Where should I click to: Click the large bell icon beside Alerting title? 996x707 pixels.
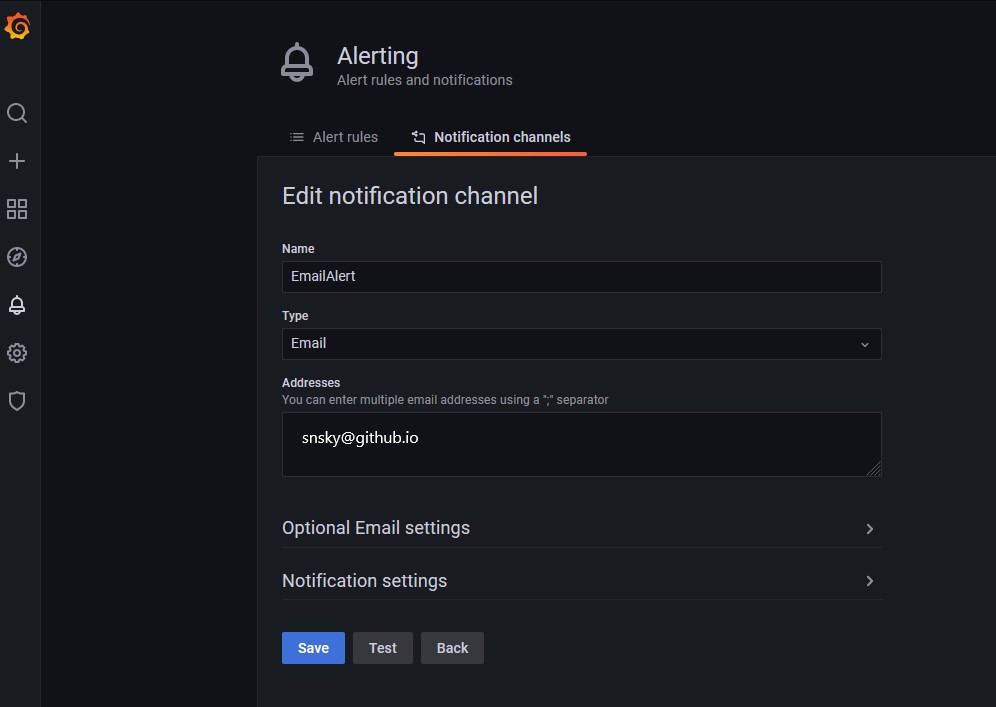click(x=297, y=63)
